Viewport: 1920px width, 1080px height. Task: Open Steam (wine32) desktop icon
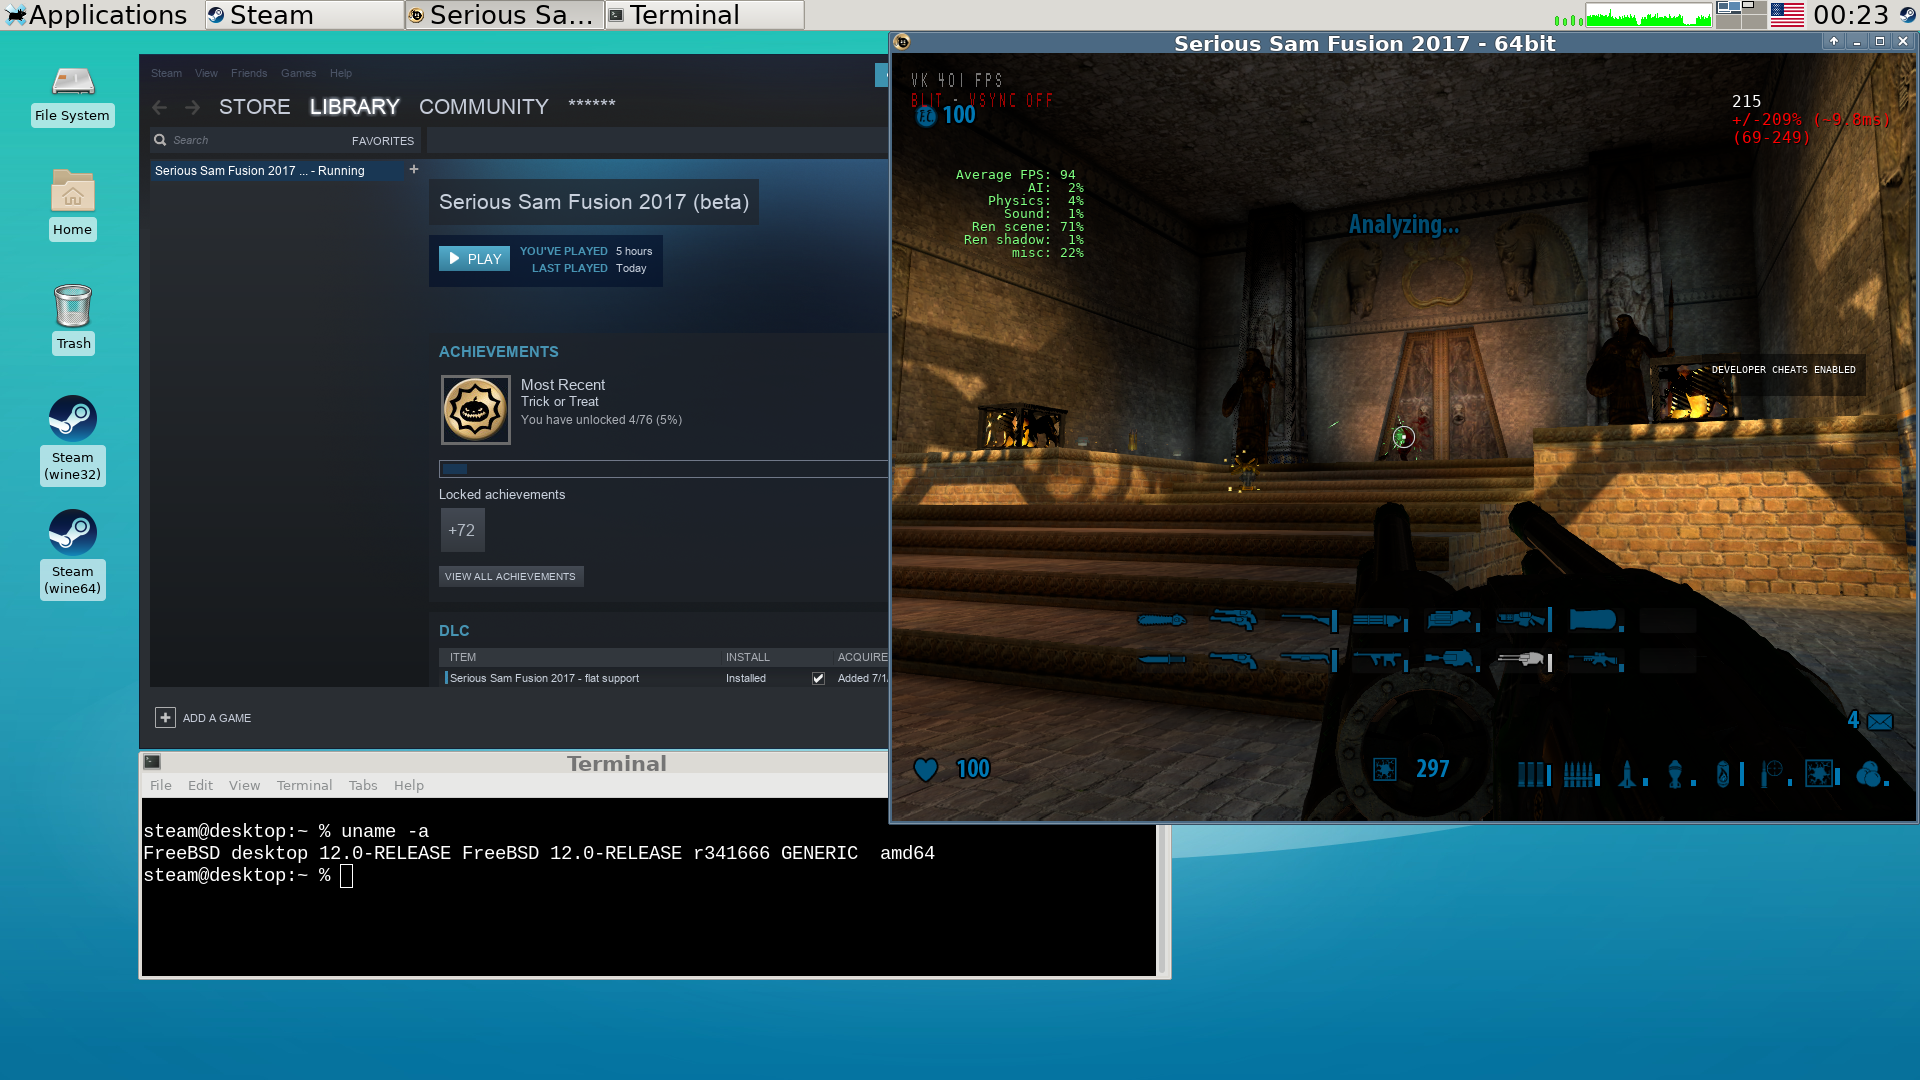coord(72,420)
